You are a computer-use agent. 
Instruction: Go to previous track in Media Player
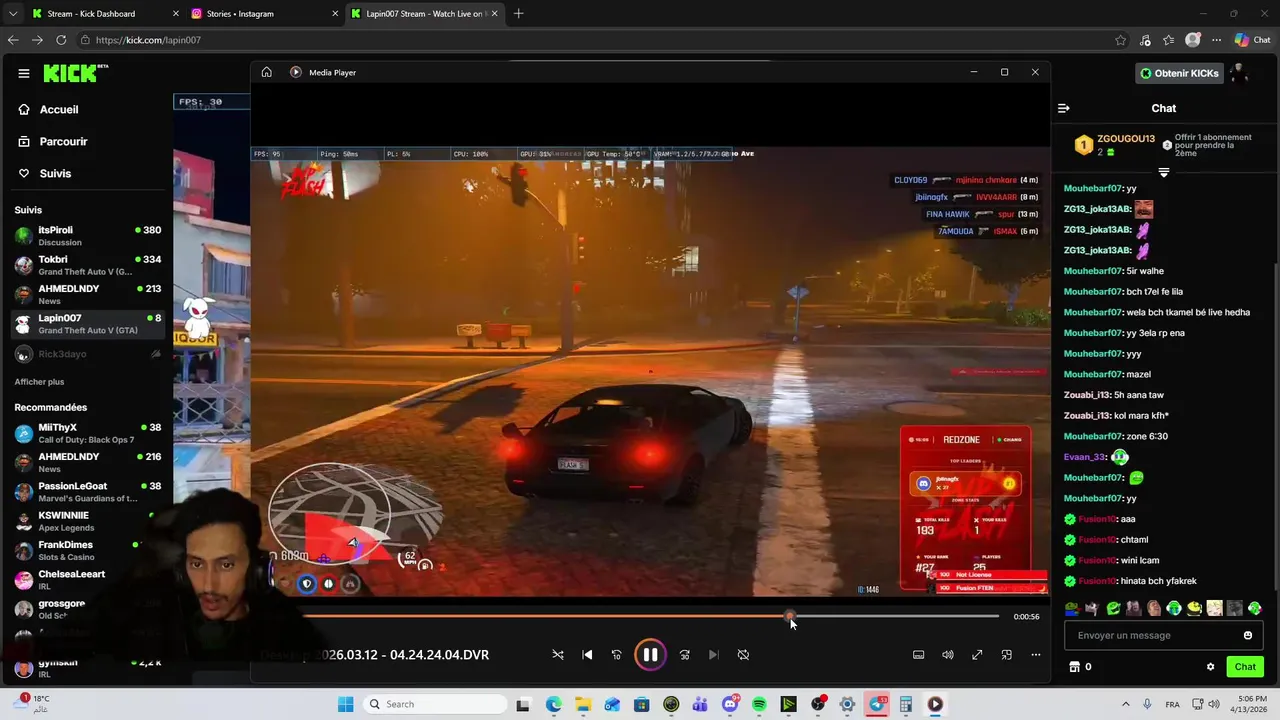(x=587, y=655)
